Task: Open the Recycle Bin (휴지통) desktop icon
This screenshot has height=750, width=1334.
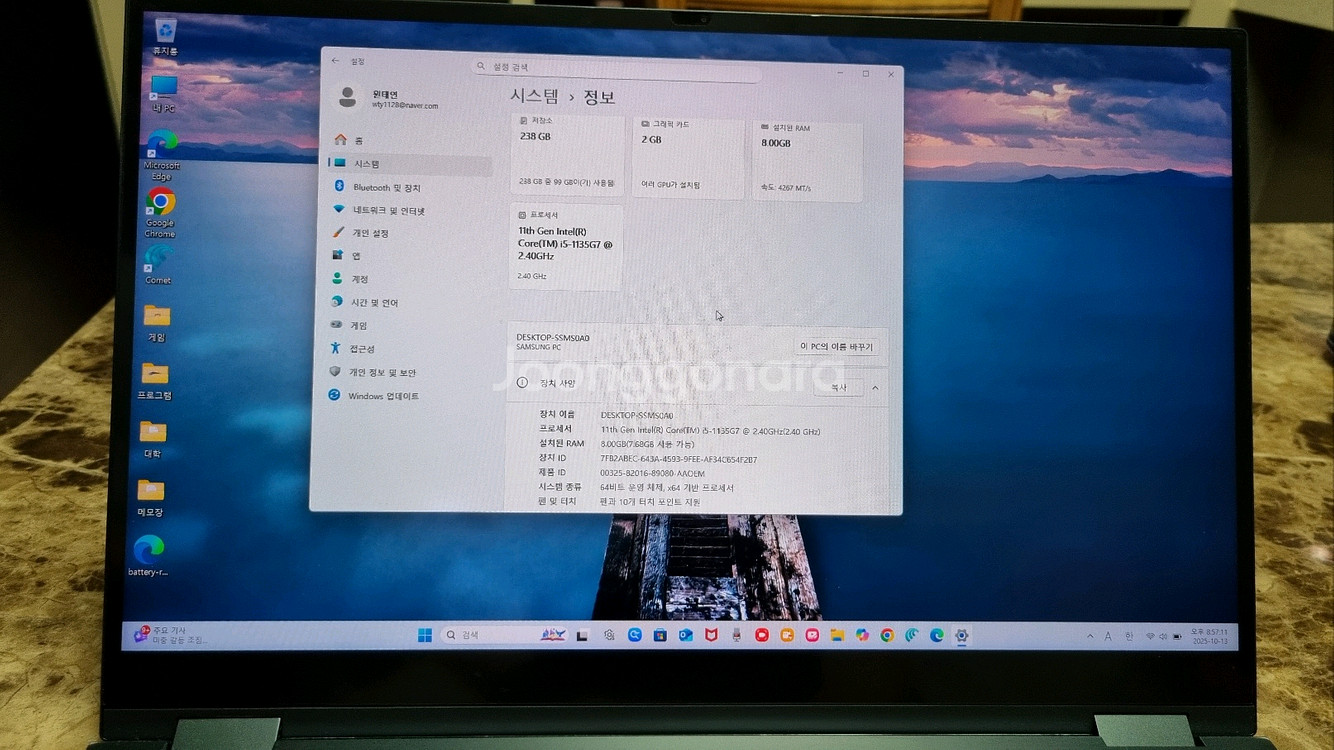Action: (x=165, y=31)
